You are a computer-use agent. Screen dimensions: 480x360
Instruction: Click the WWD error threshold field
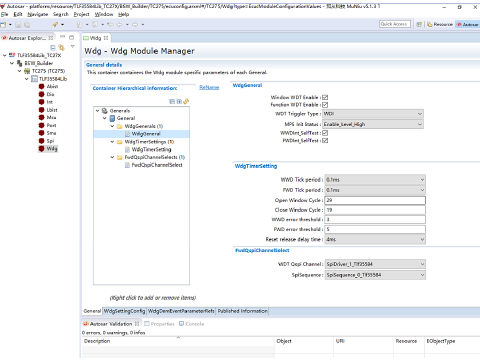tap(375, 219)
